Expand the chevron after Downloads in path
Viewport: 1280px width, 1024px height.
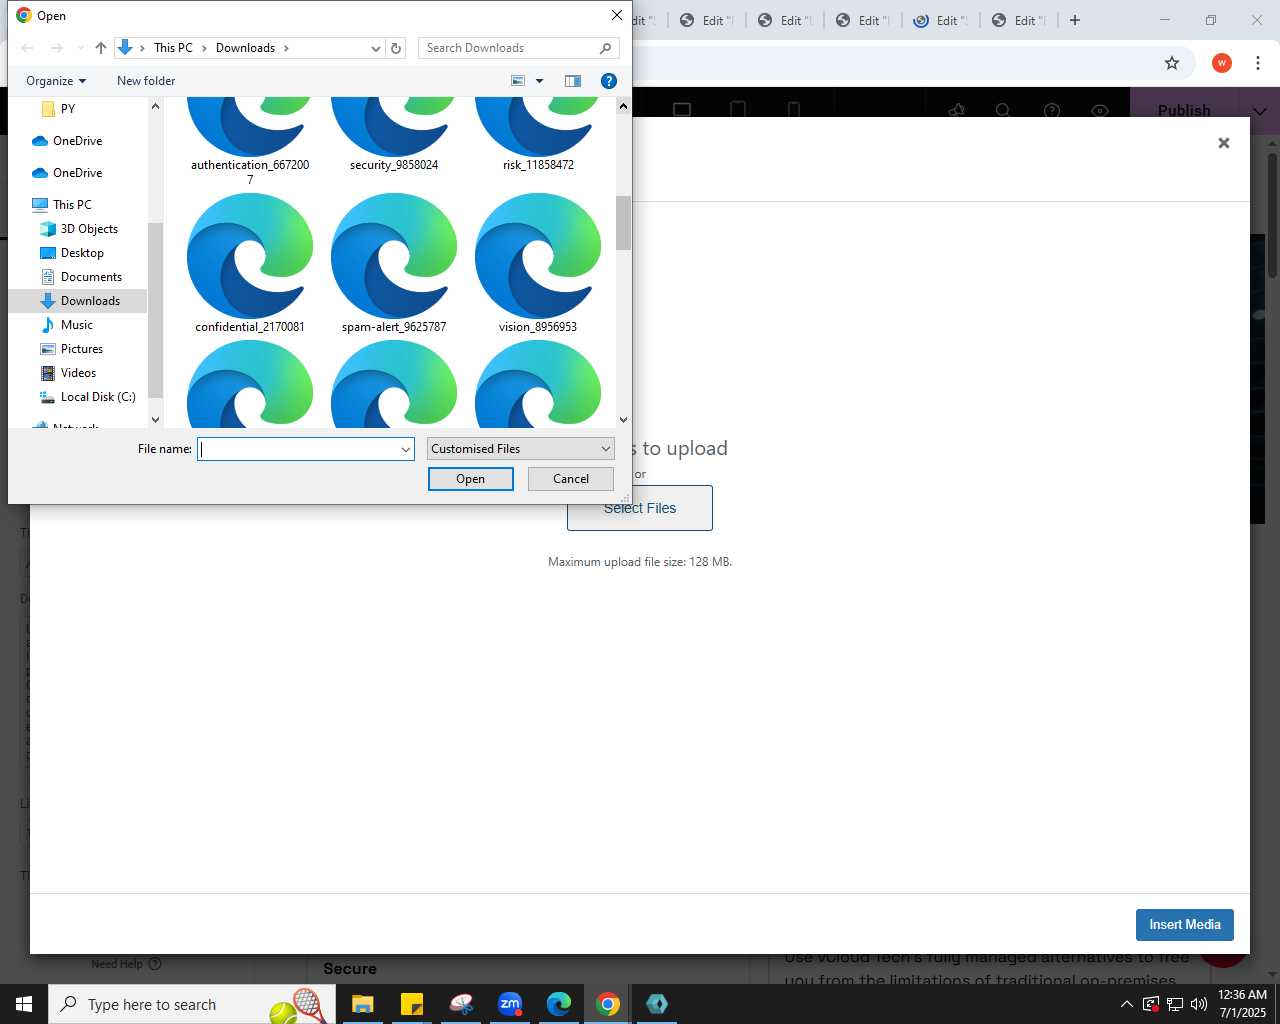286,48
